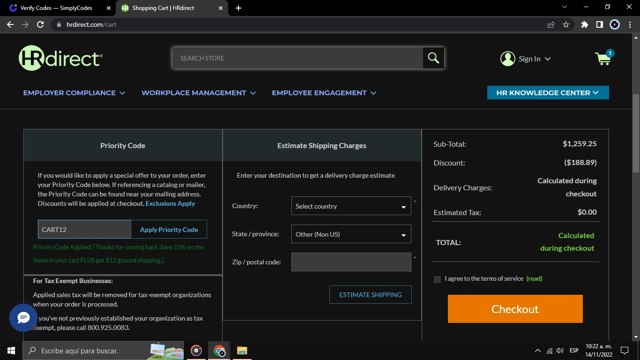Click the Apply Priority Code button

pos(169,229)
